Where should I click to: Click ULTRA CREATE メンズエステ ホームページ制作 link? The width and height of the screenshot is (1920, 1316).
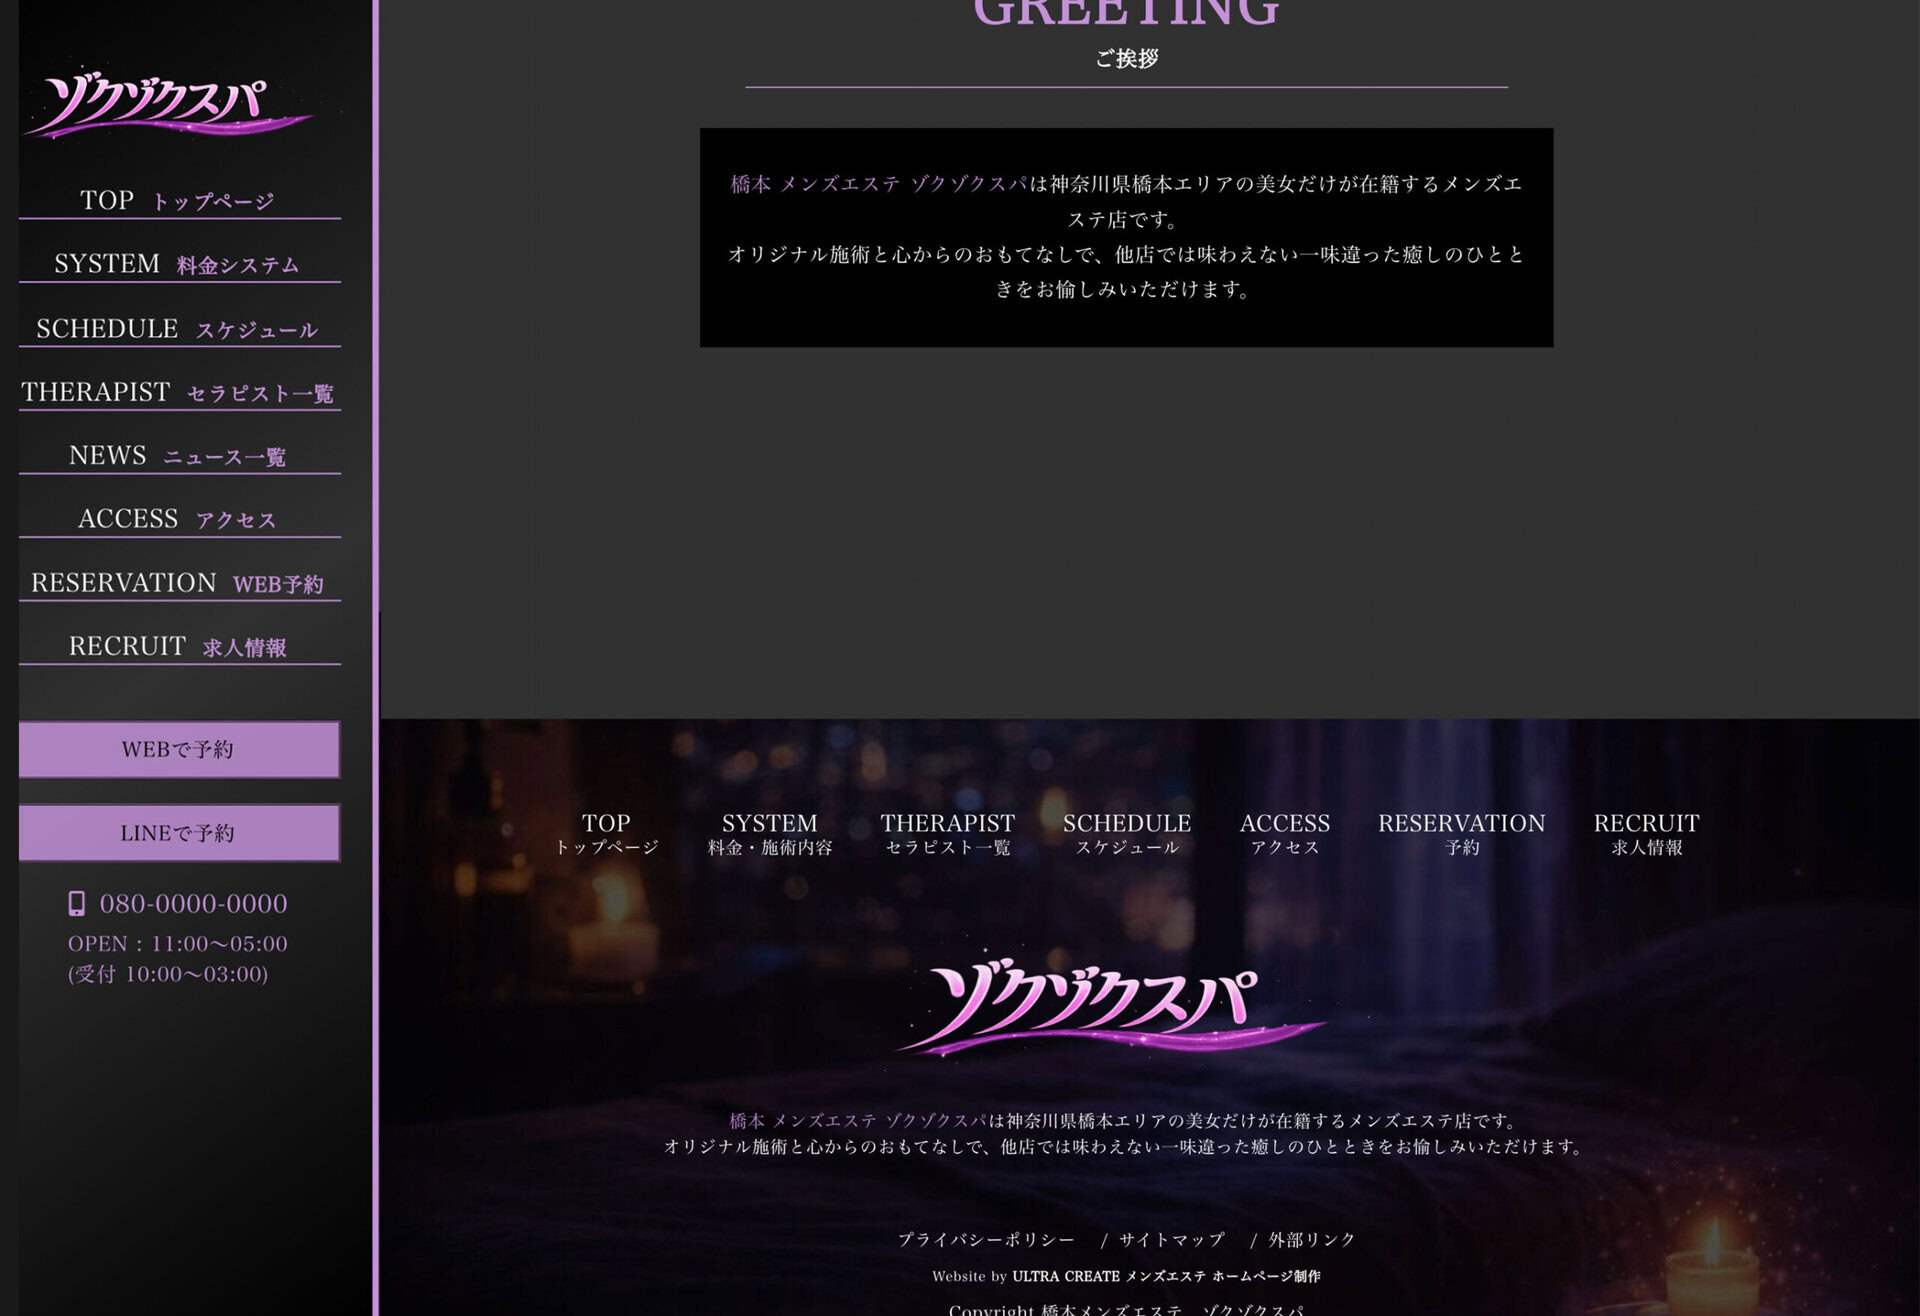(x=1166, y=1276)
